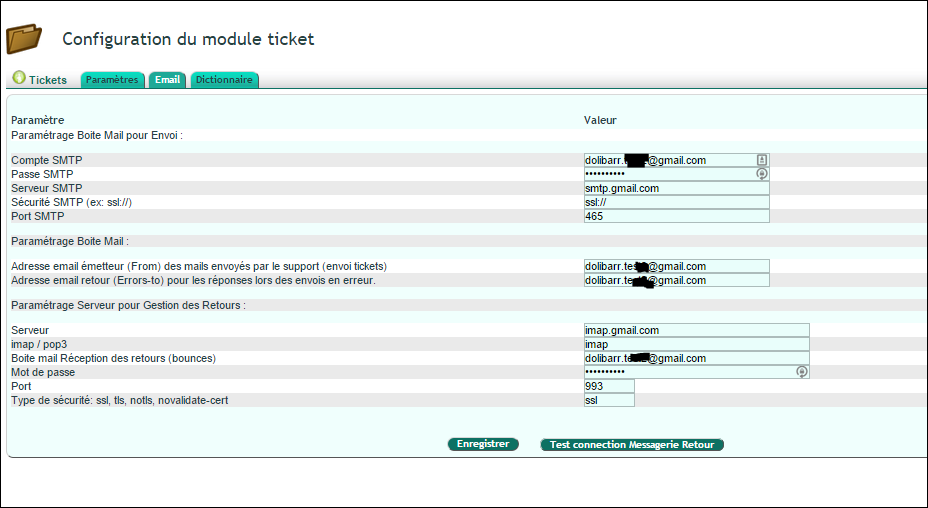Click the security type field containing ssl
Image resolution: width=928 pixels, height=508 pixels.
tap(609, 400)
